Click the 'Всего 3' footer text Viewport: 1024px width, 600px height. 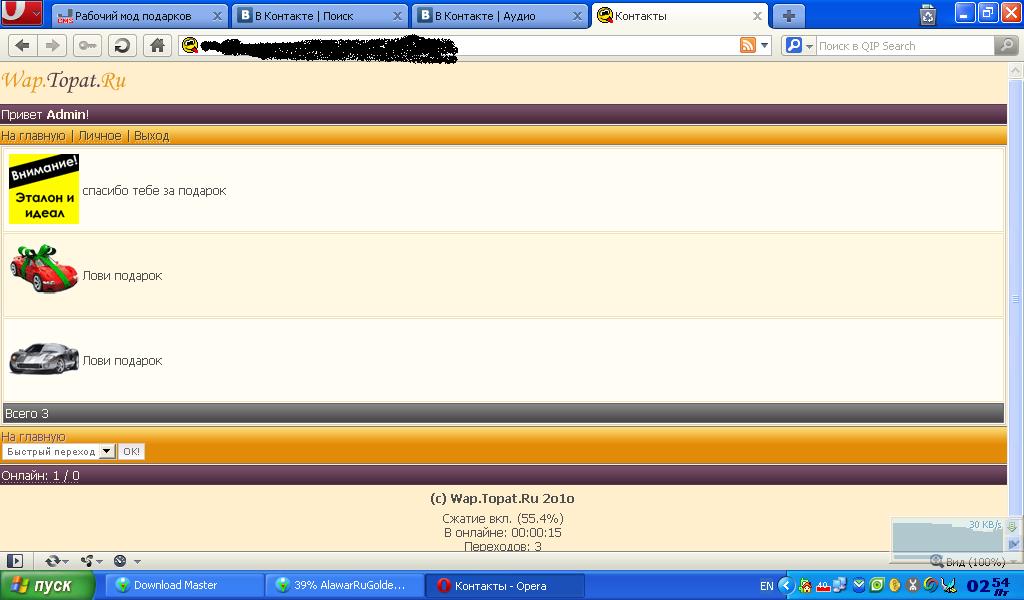click(27, 413)
